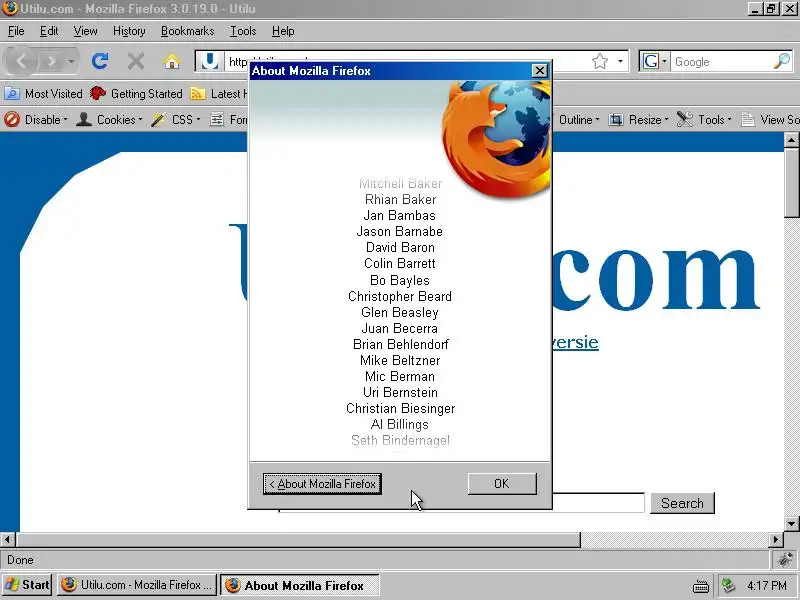The width and height of the screenshot is (800, 600).
Task: Open the Help menu
Action: coord(283,31)
